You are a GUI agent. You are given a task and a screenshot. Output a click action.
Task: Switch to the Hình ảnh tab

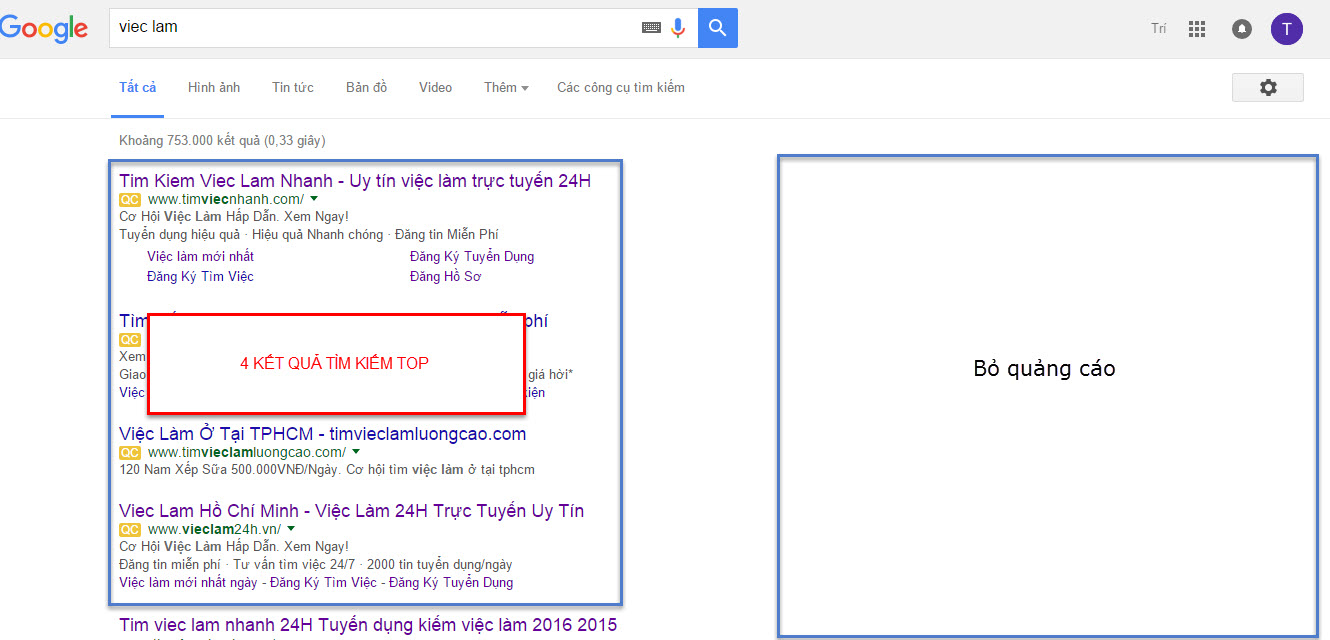213,87
